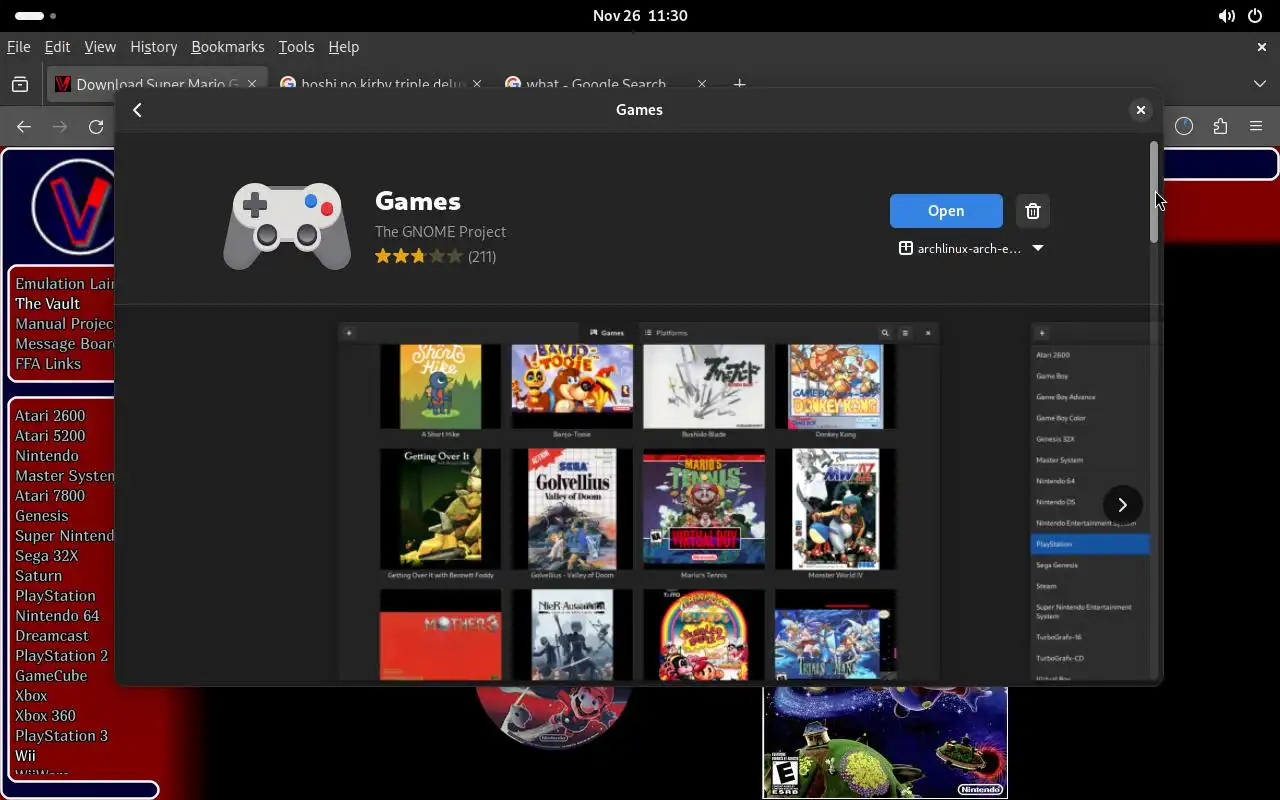Switch to the hoshi no kirby tab

(383, 85)
